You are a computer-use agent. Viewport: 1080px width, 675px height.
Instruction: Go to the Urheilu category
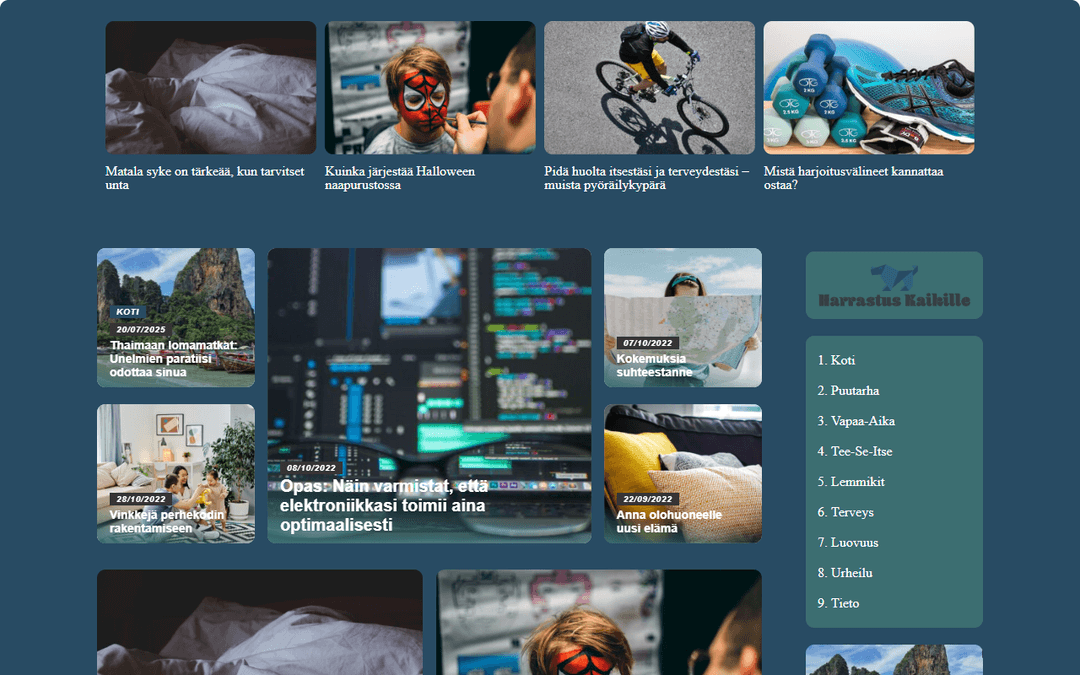pyautogui.click(x=851, y=572)
